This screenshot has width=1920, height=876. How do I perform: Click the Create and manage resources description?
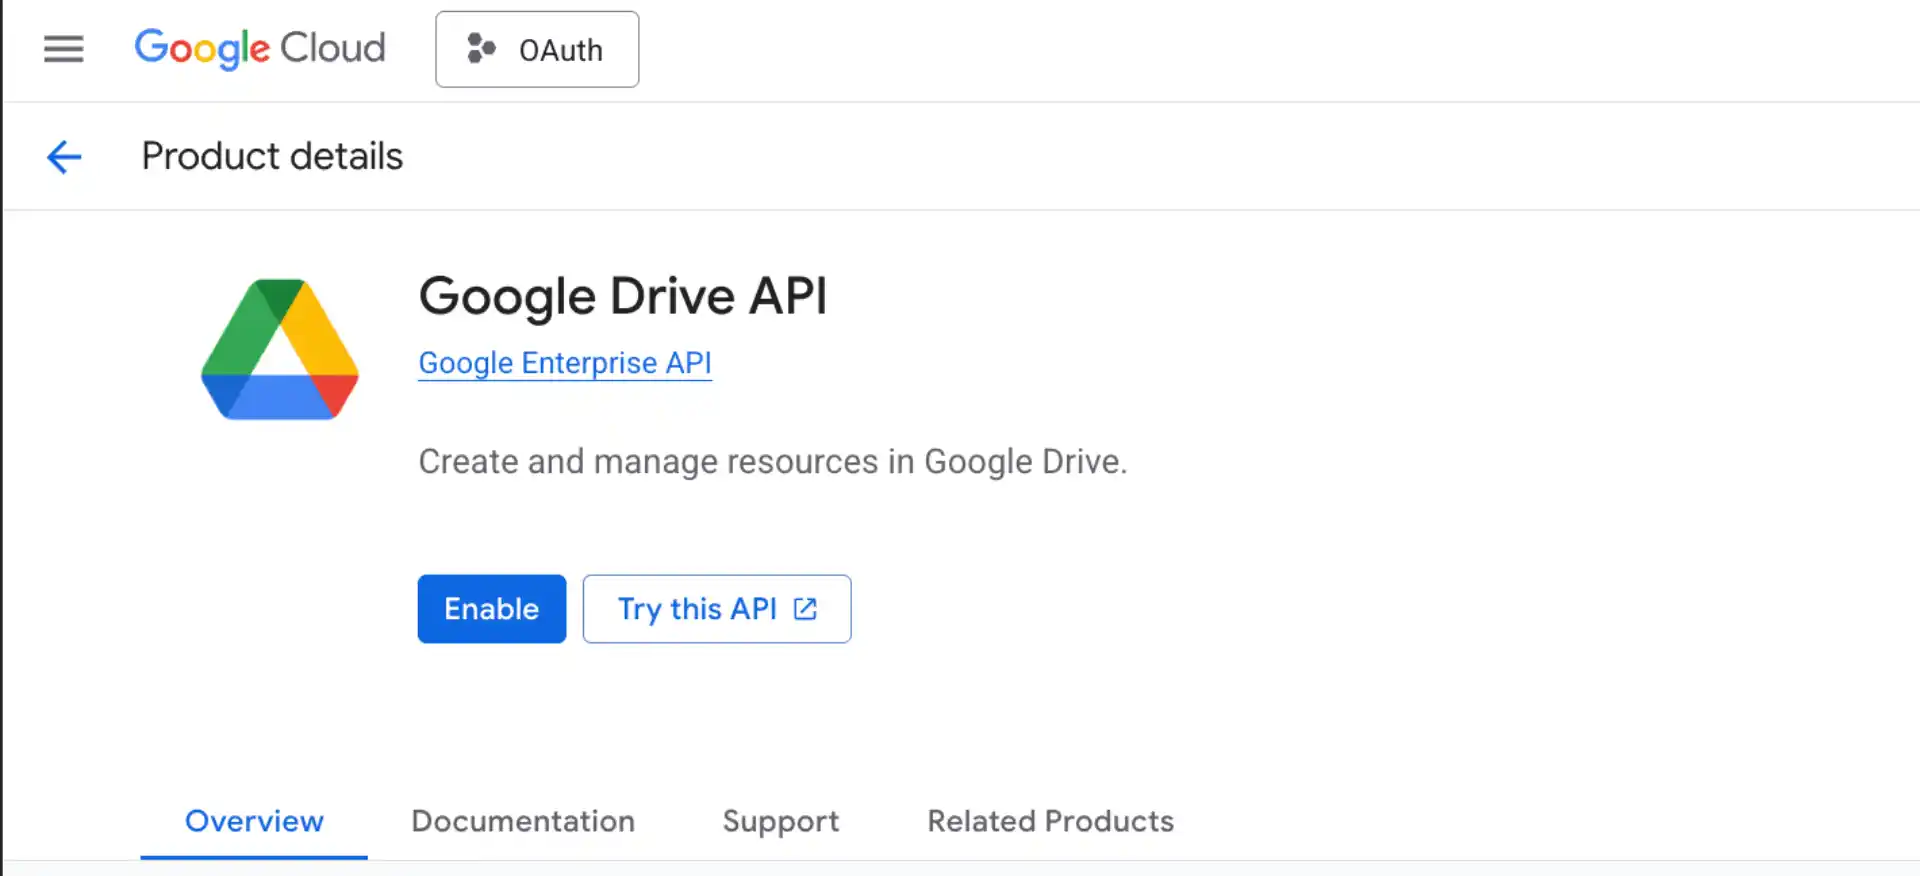[772, 462]
